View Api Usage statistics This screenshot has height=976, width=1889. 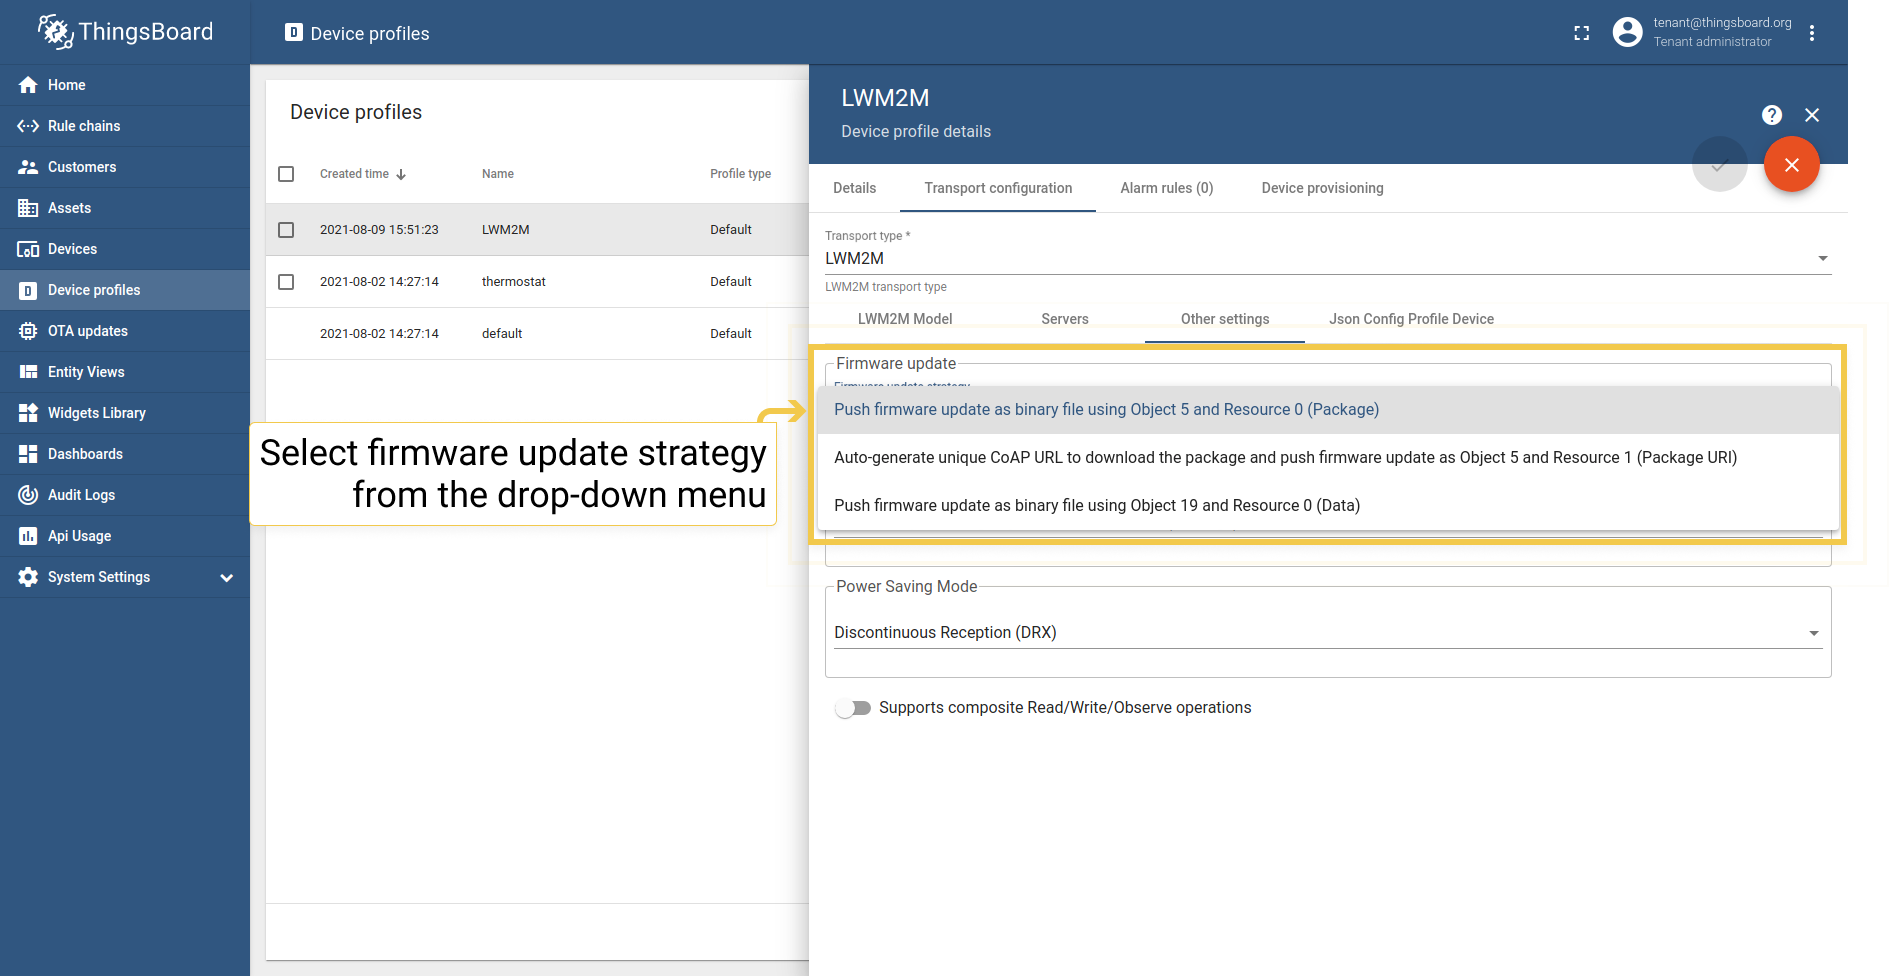click(81, 535)
